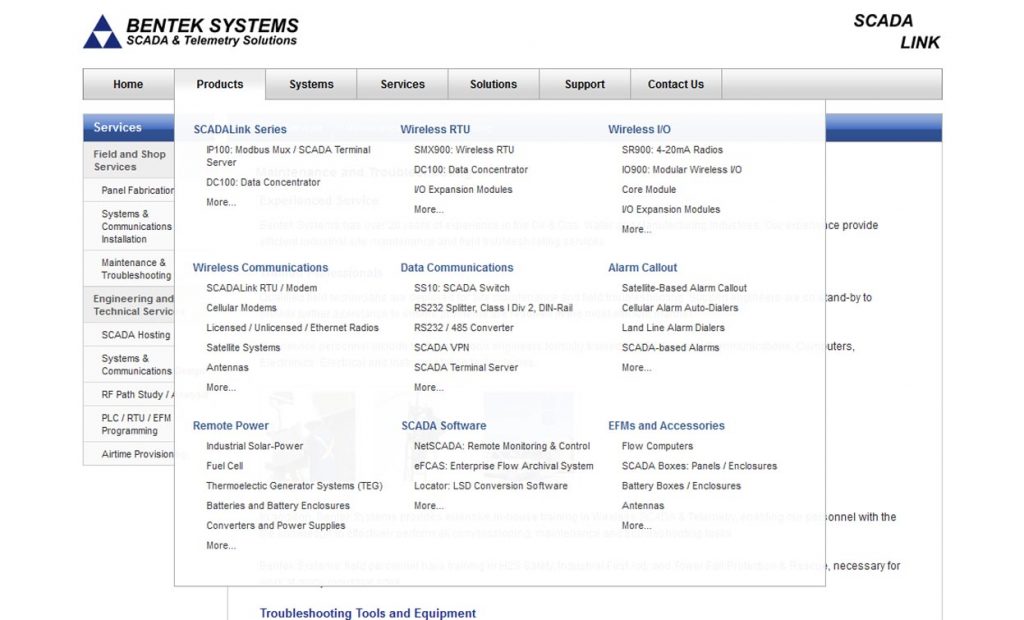Image resolution: width=1024 pixels, height=620 pixels.
Task: Open the Contact Us menu
Action: coord(675,84)
